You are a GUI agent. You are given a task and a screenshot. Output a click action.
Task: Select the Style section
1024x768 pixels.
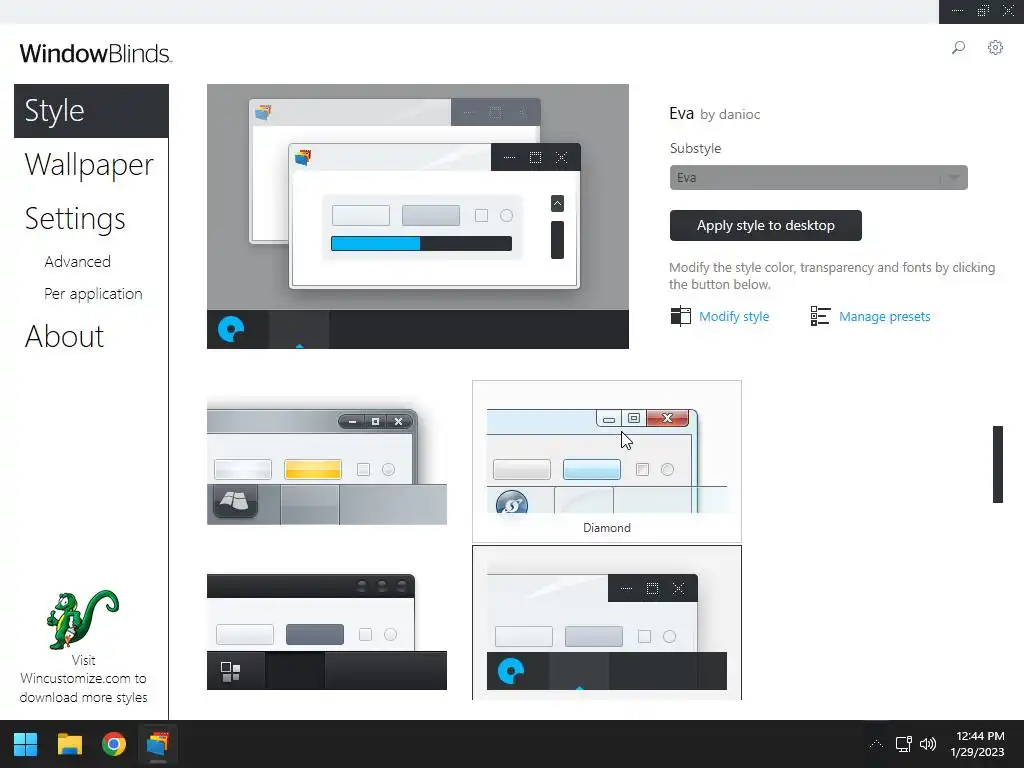click(x=91, y=111)
